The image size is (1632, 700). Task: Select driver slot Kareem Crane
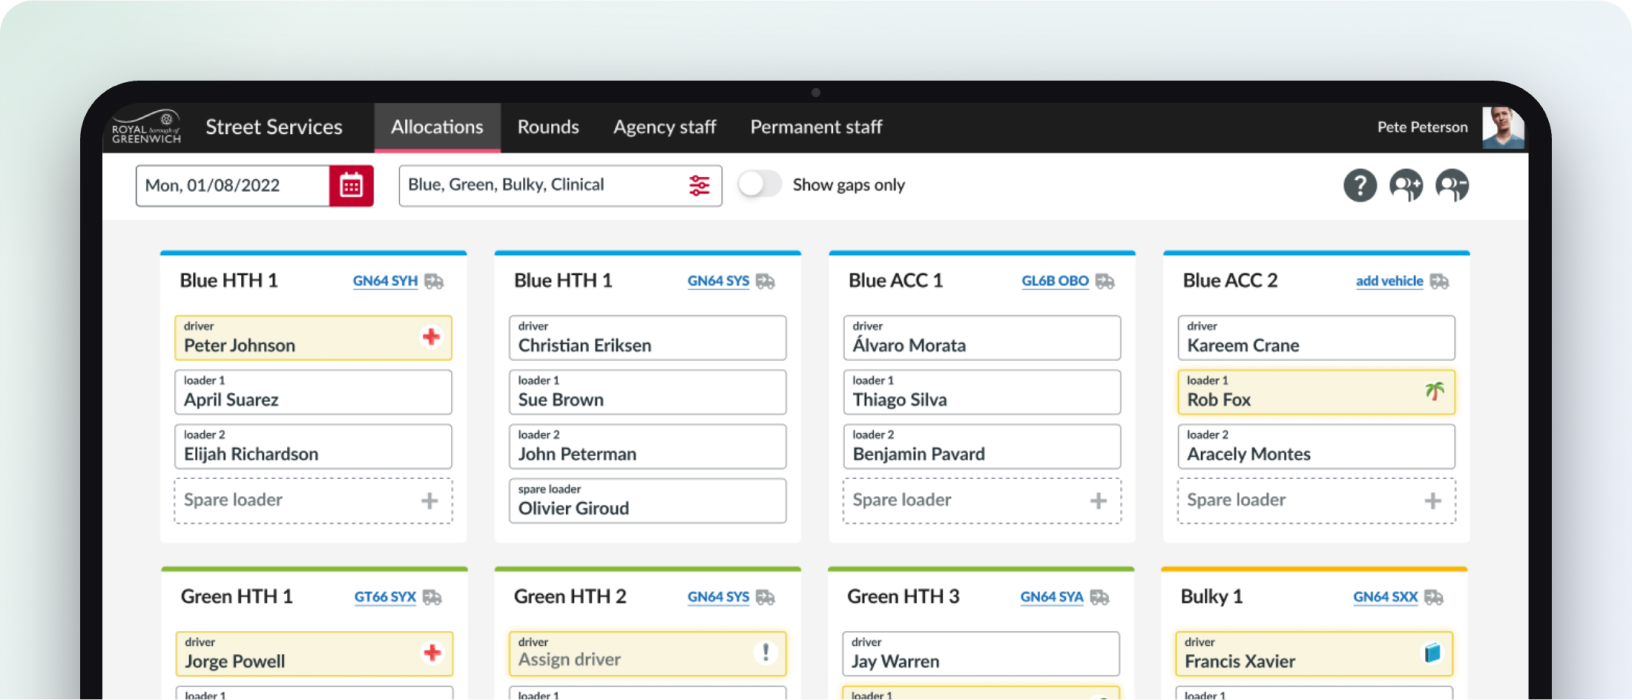click(1316, 338)
